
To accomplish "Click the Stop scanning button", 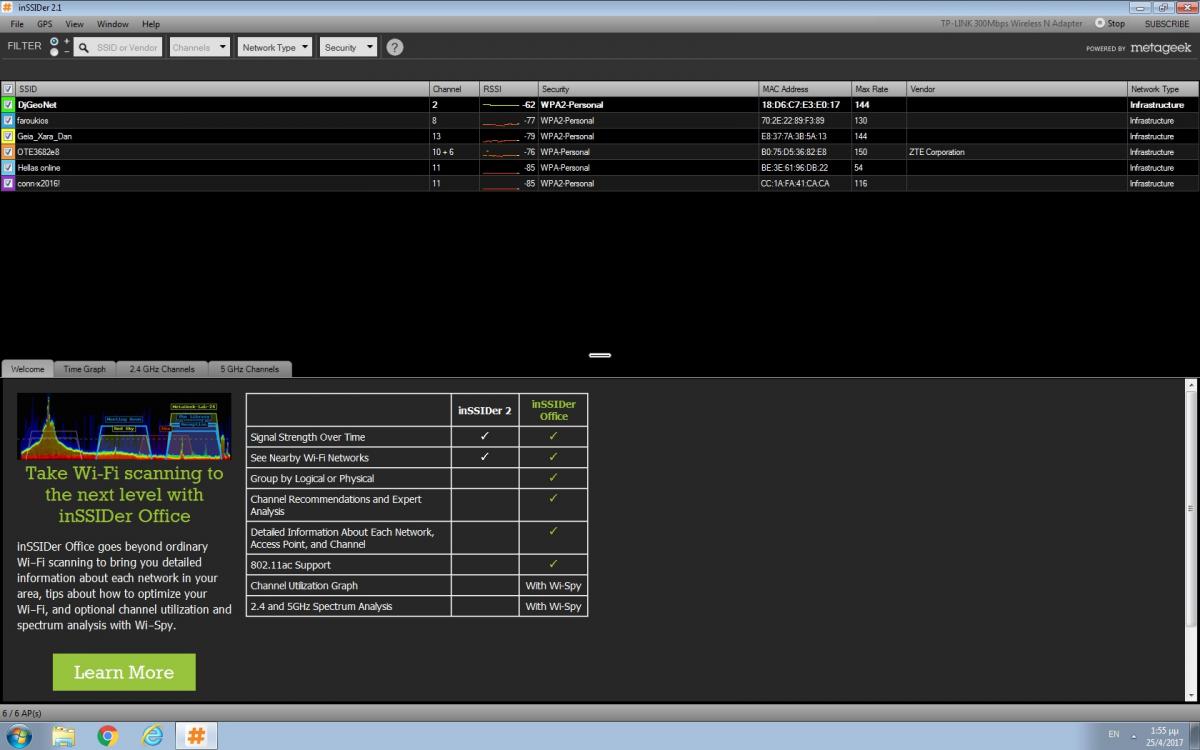I will tap(1110, 23).
